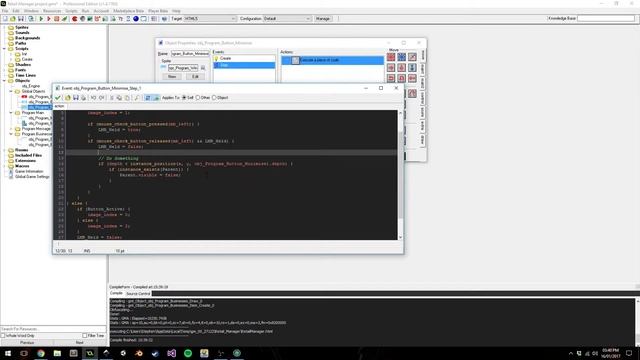Click the Save project icon in main toolbar
Image resolution: width=640 pixels, height=360 pixels.
[20, 19]
